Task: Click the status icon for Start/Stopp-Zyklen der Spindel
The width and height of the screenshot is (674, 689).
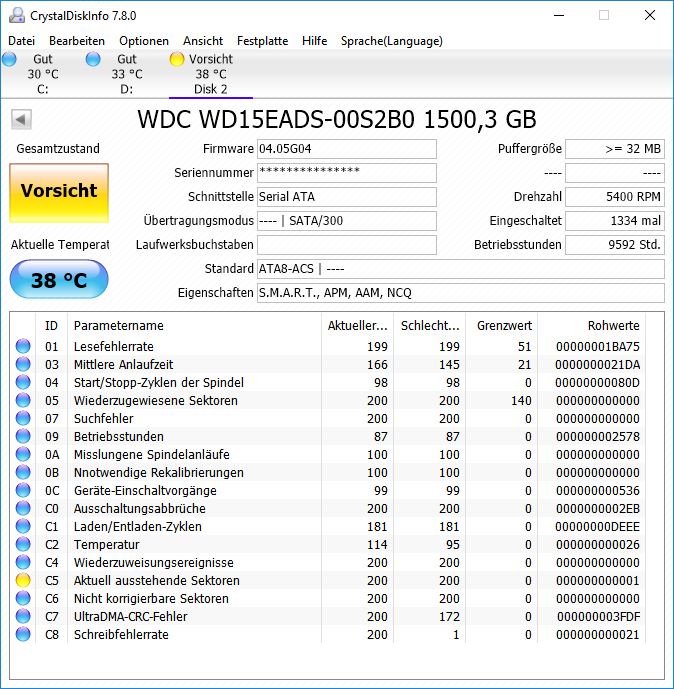Action: [x=23, y=382]
